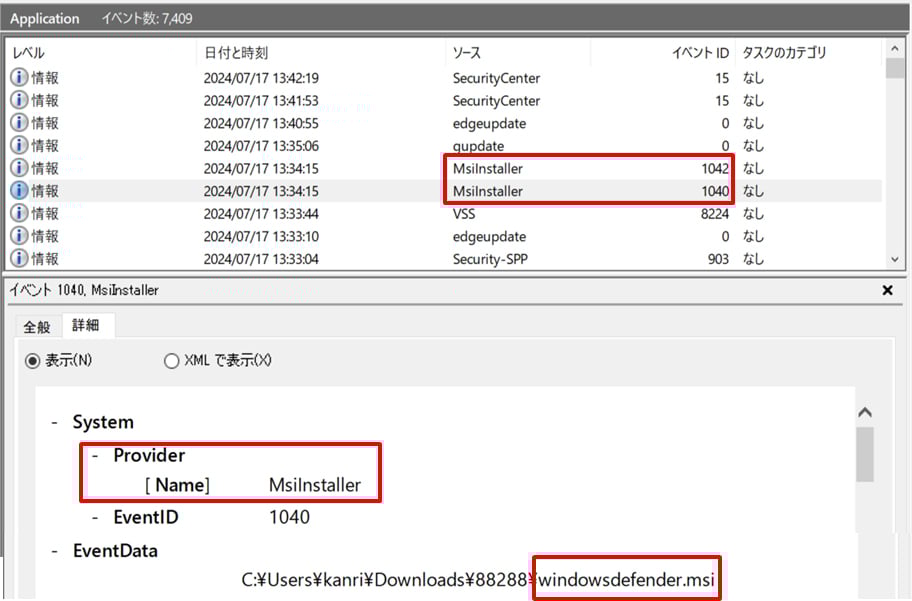Click date 2024/07/17 13:40:55
The image size is (912, 601).
(x=261, y=123)
